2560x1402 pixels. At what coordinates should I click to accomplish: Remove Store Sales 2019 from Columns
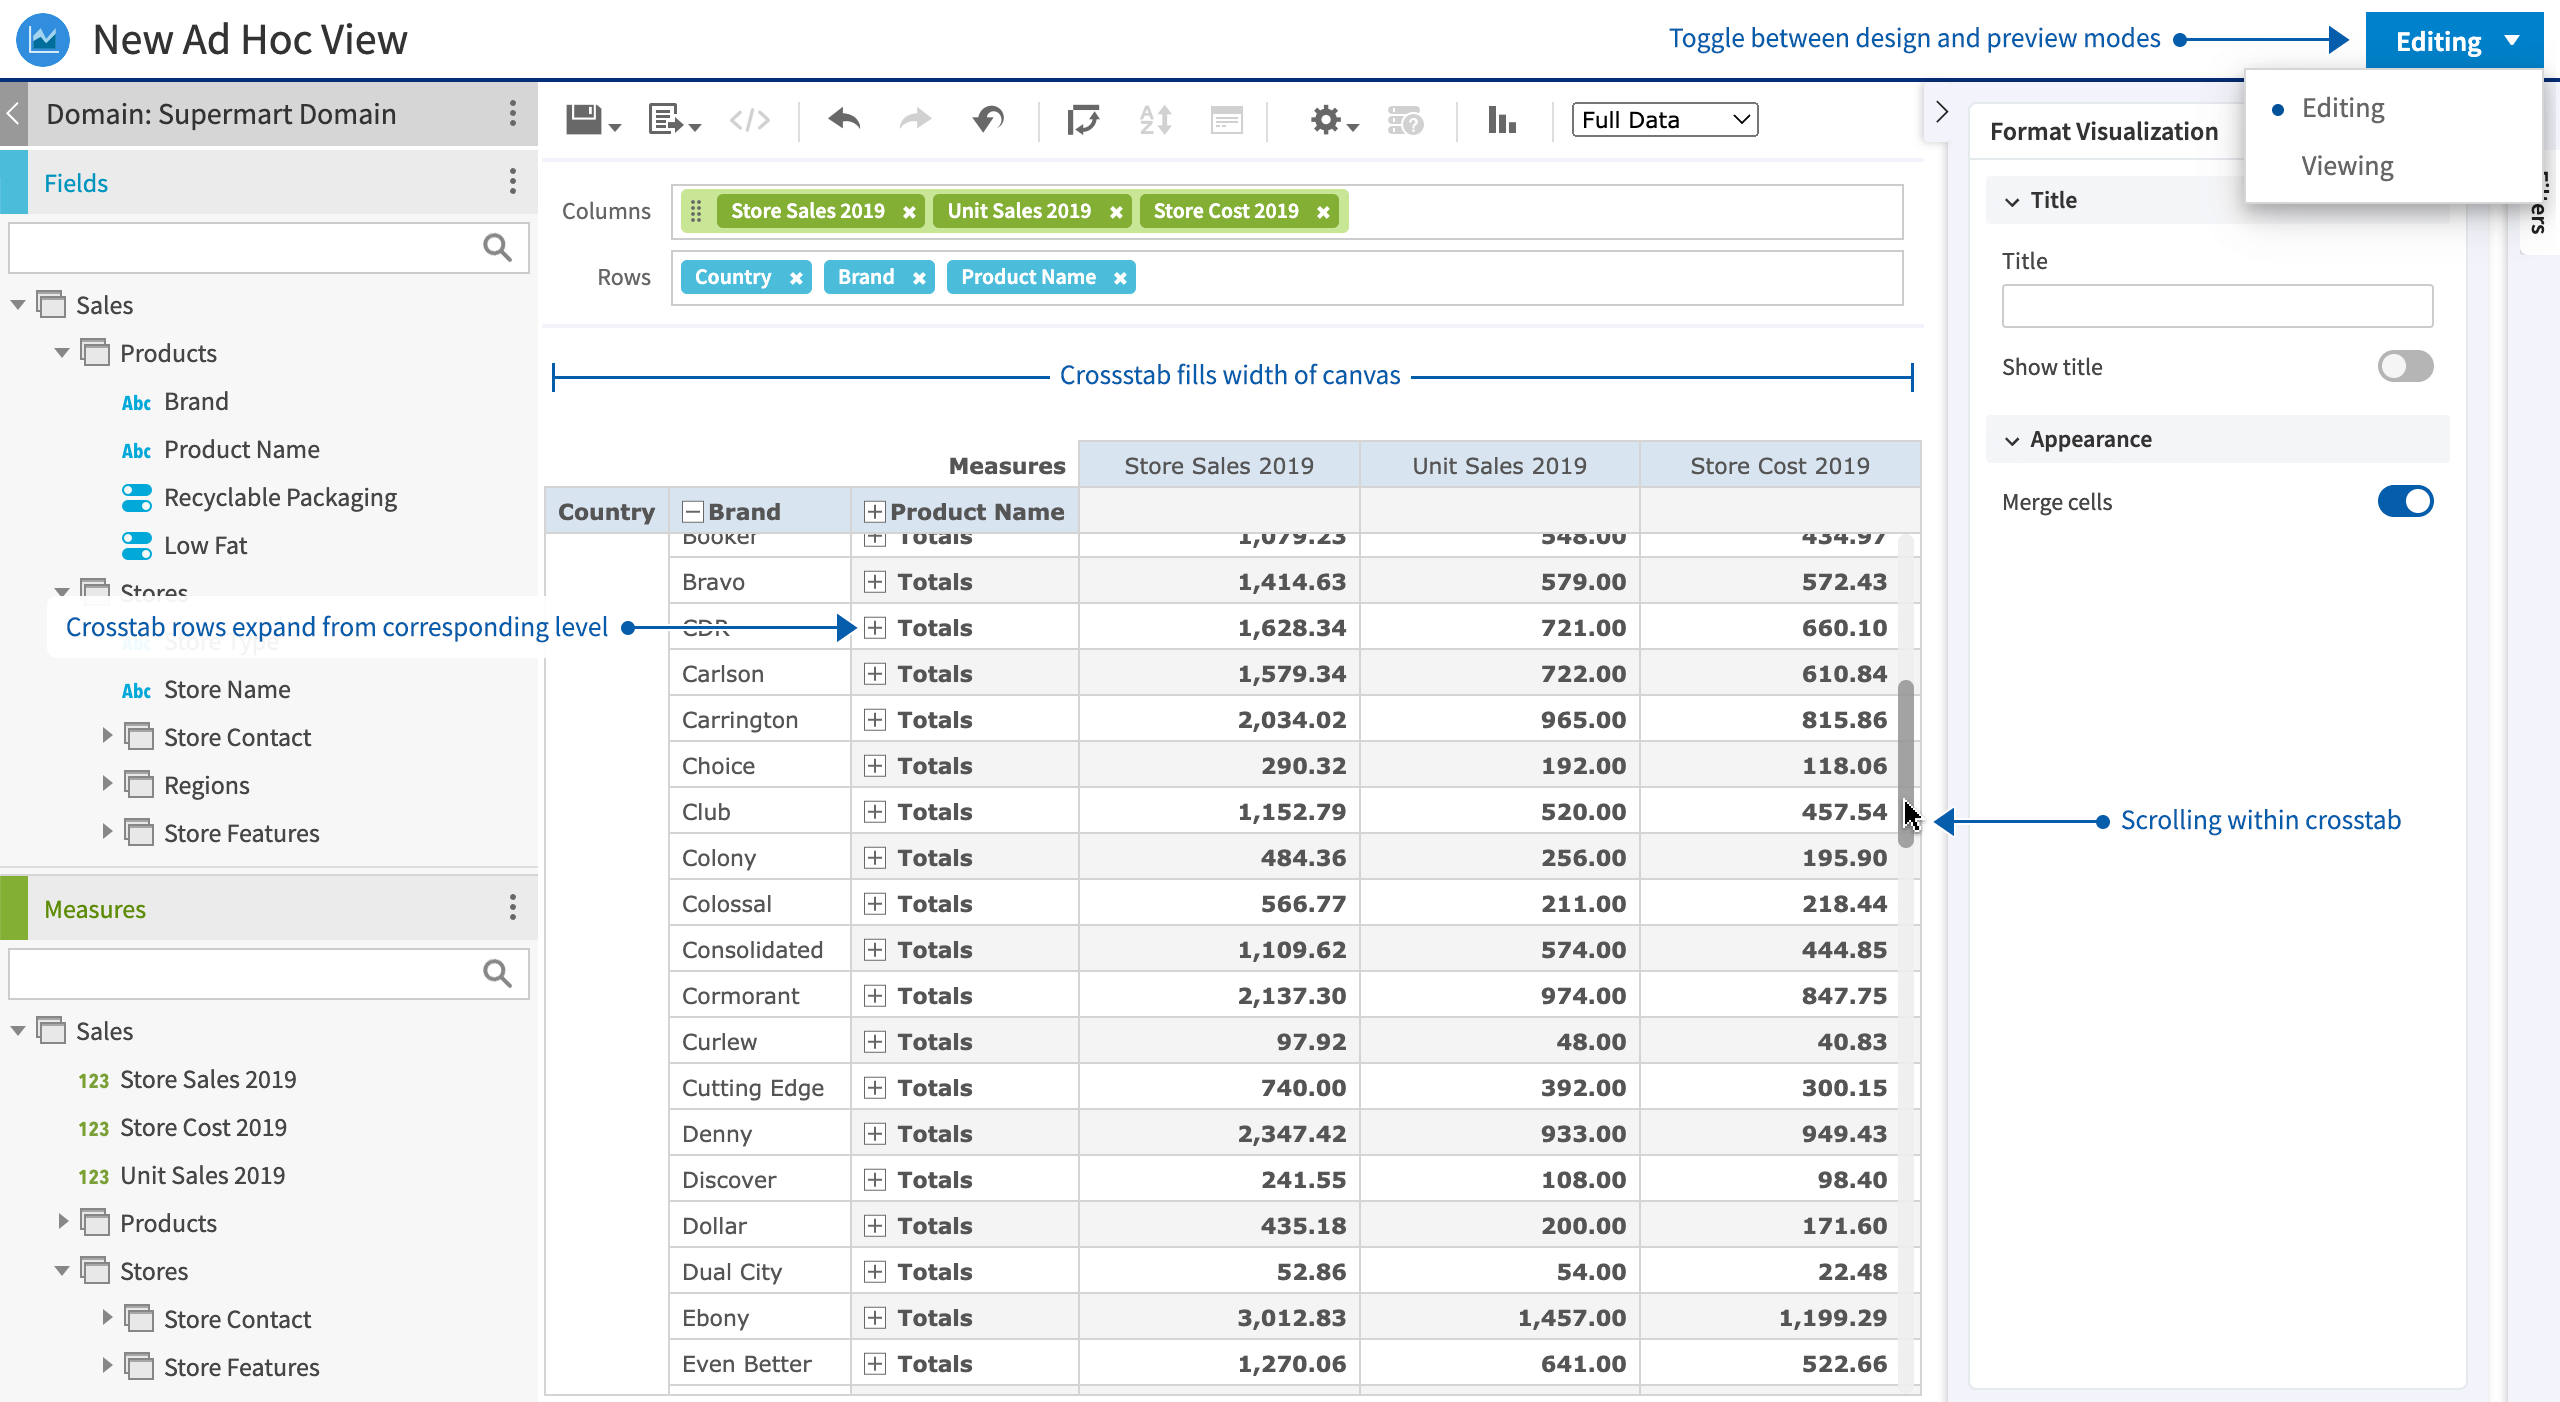point(909,212)
